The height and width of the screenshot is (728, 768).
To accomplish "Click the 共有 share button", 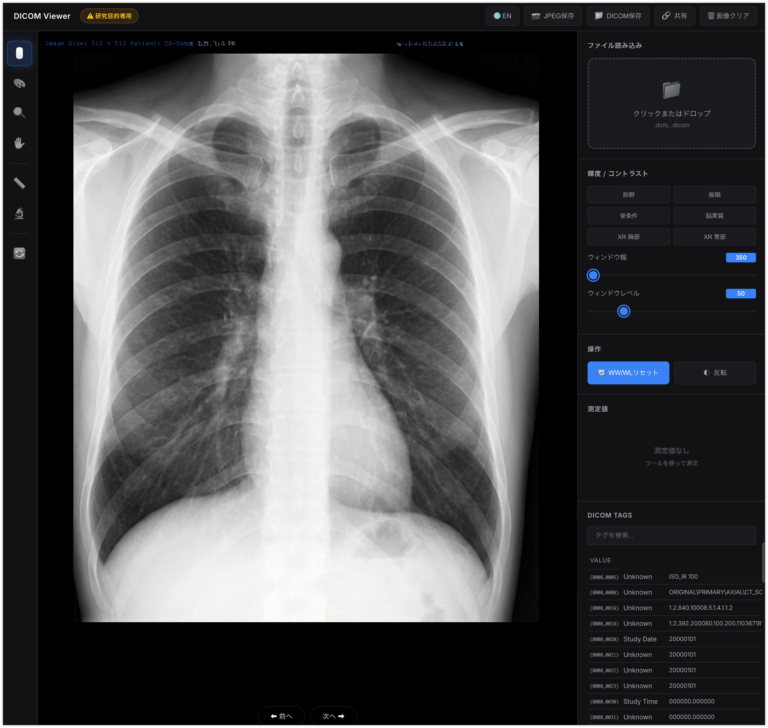I will tap(674, 16).
